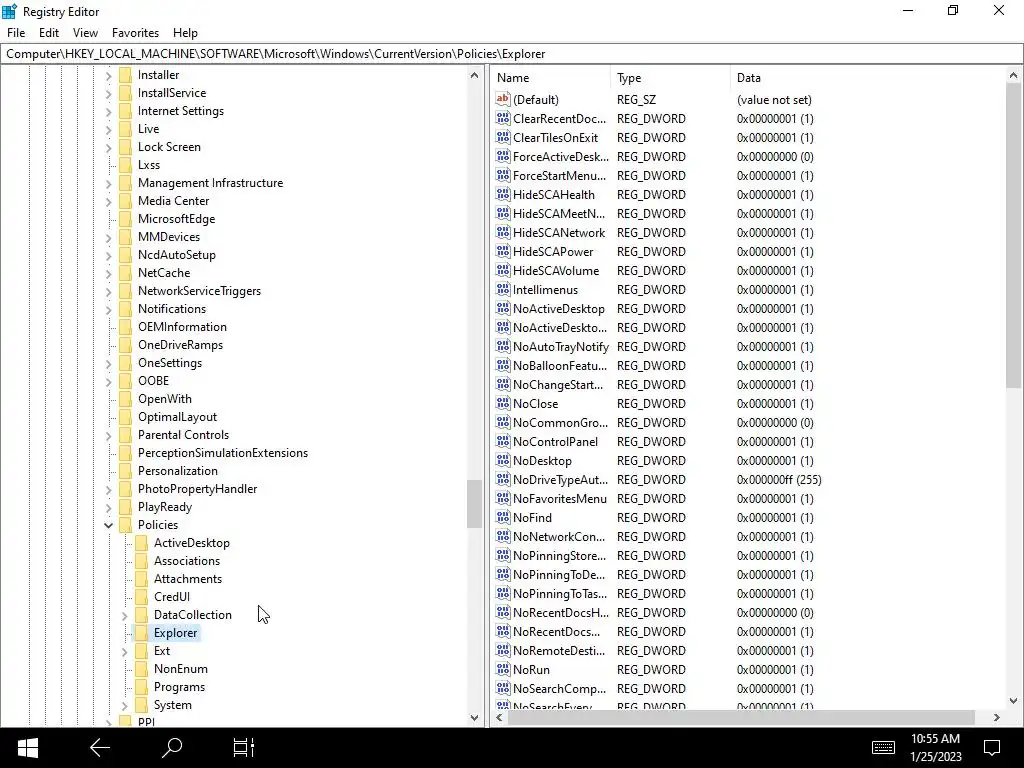
Task: Open the Edit menu
Action: (x=49, y=33)
